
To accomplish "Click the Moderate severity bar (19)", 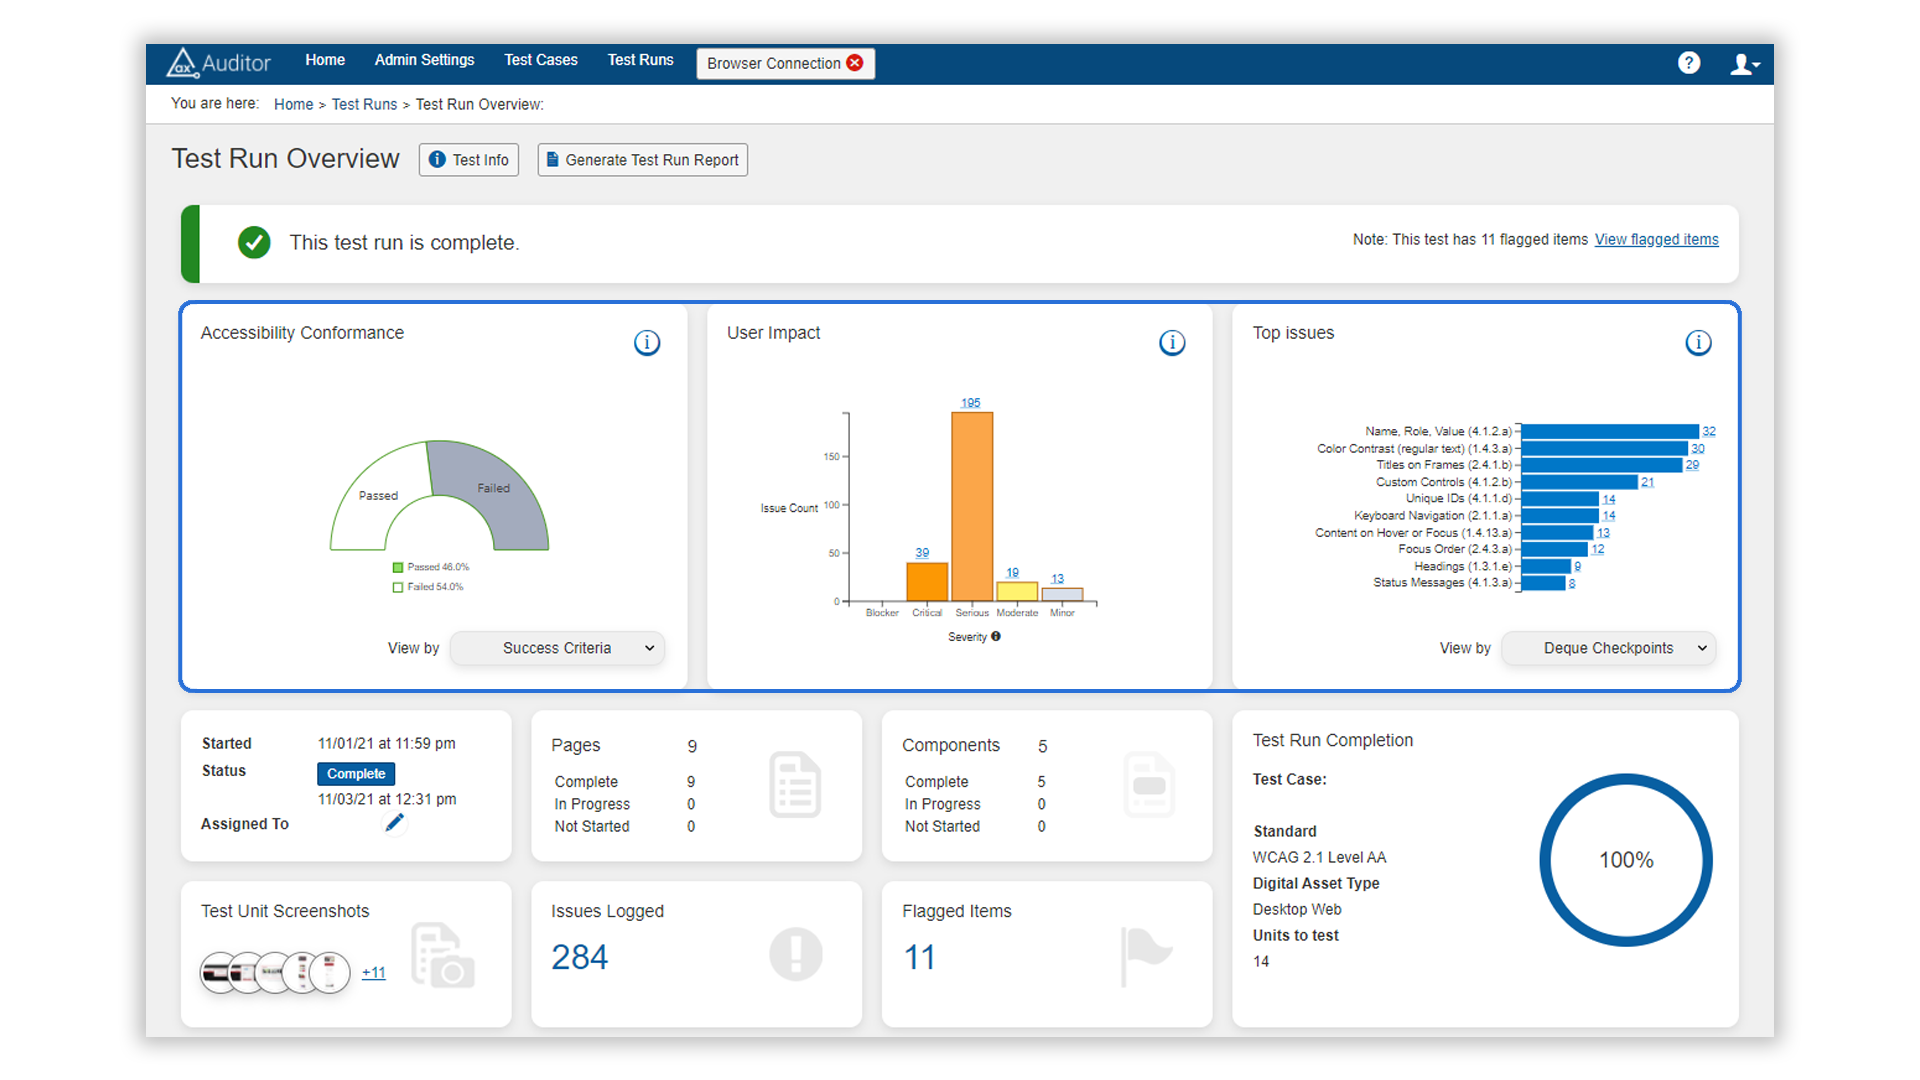I will pos(1017,591).
